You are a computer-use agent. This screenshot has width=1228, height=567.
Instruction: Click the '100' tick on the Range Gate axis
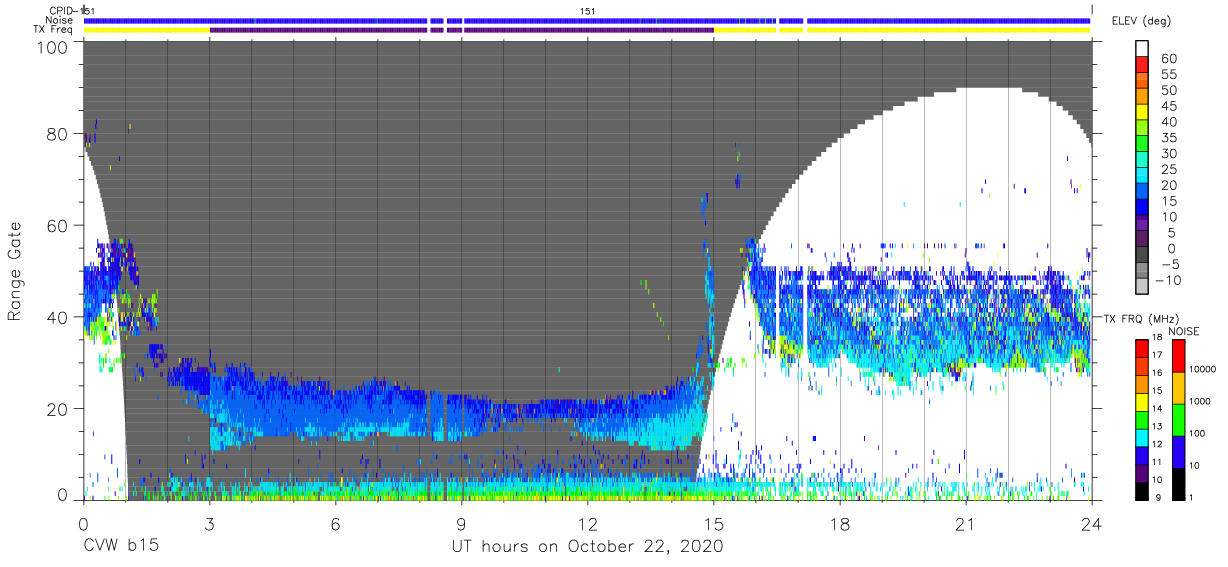[x=54, y=46]
